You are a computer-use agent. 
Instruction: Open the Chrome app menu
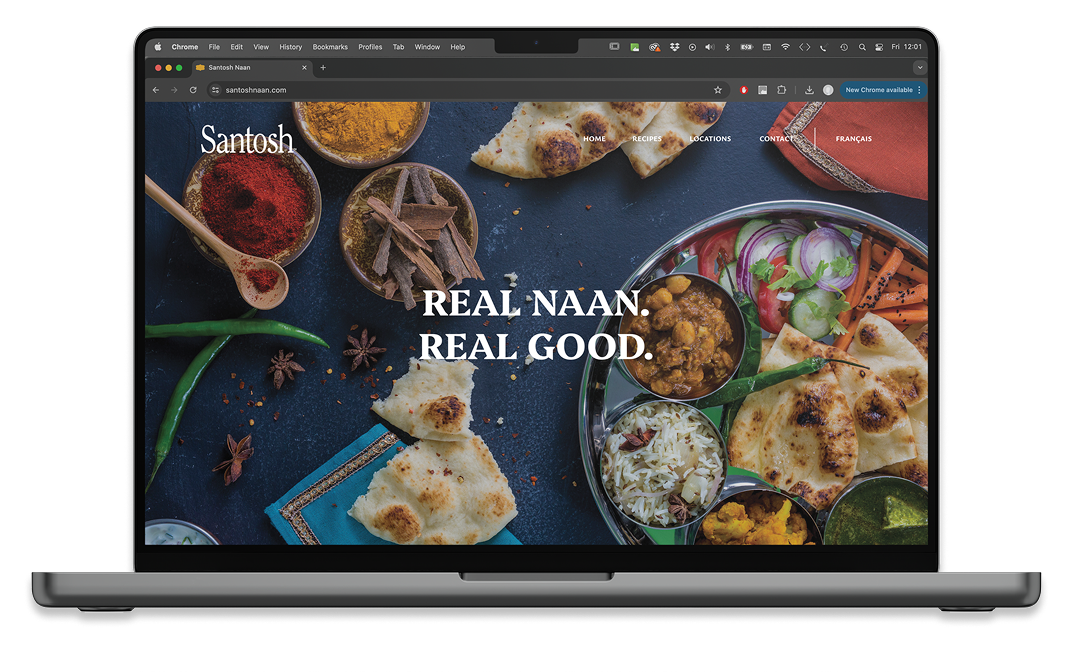(184, 47)
